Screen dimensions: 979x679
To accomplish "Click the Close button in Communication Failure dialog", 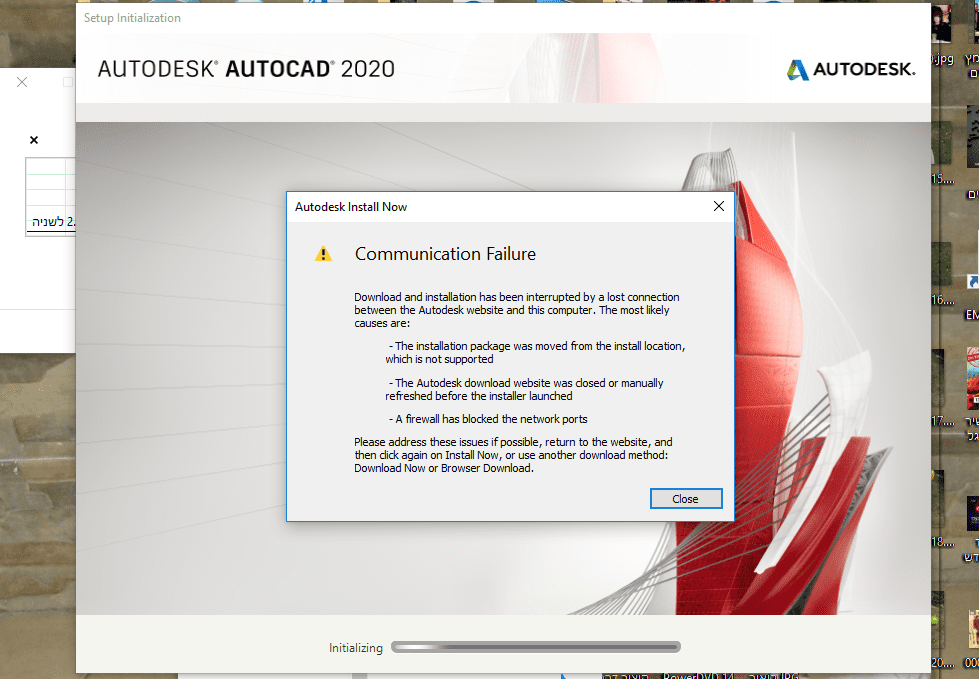I will tap(686, 499).
